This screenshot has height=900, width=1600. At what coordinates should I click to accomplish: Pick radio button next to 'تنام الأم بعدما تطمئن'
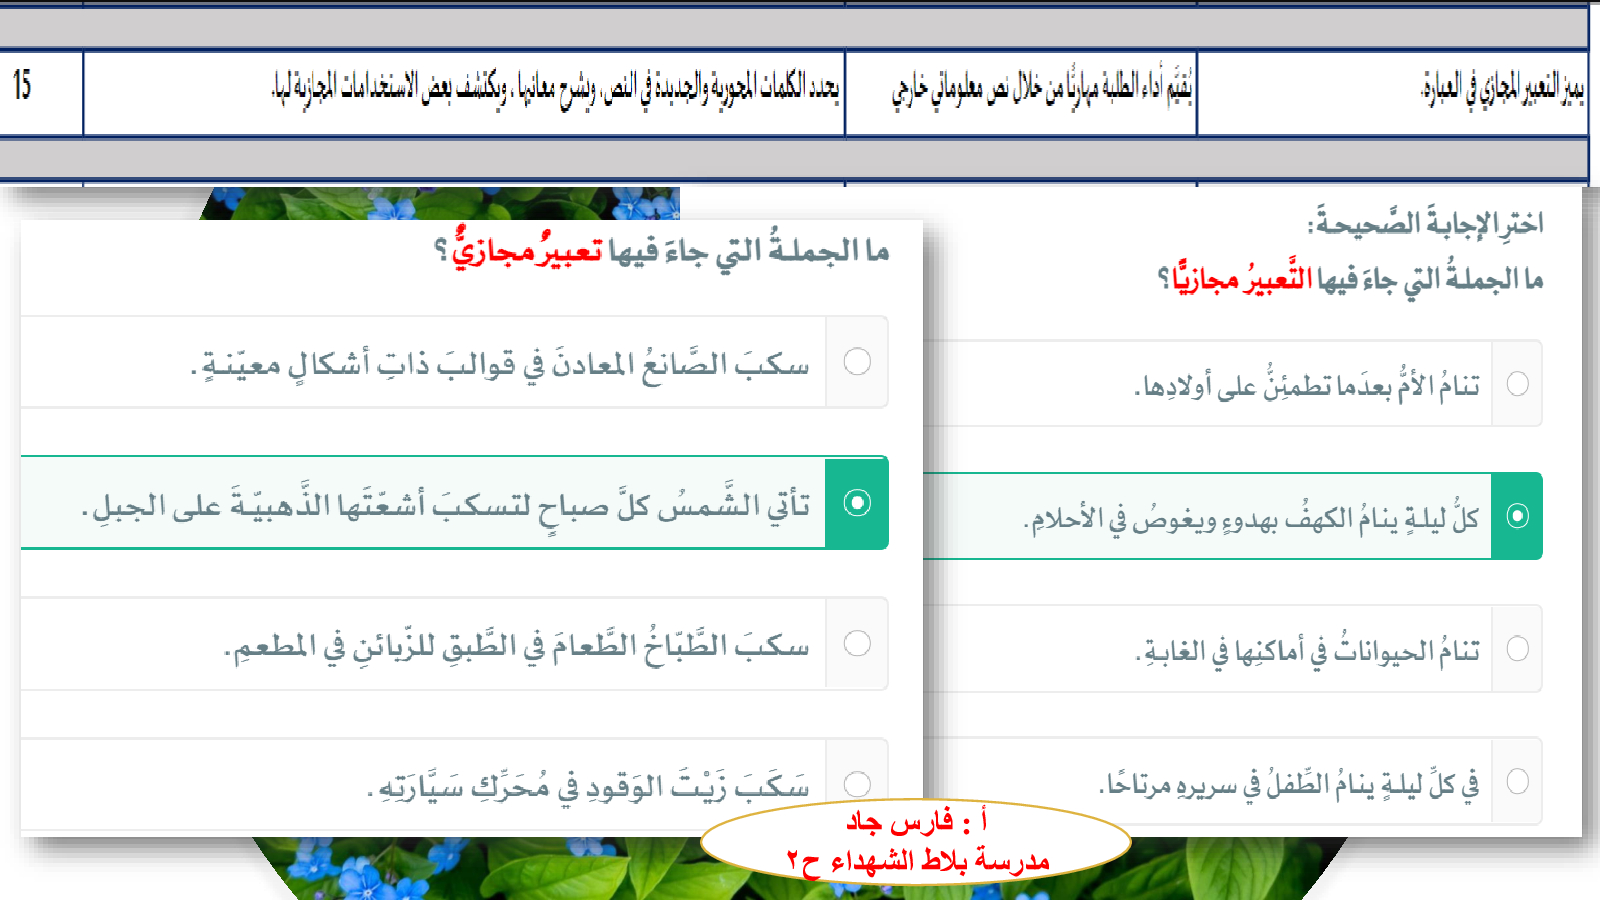pos(1517,384)
